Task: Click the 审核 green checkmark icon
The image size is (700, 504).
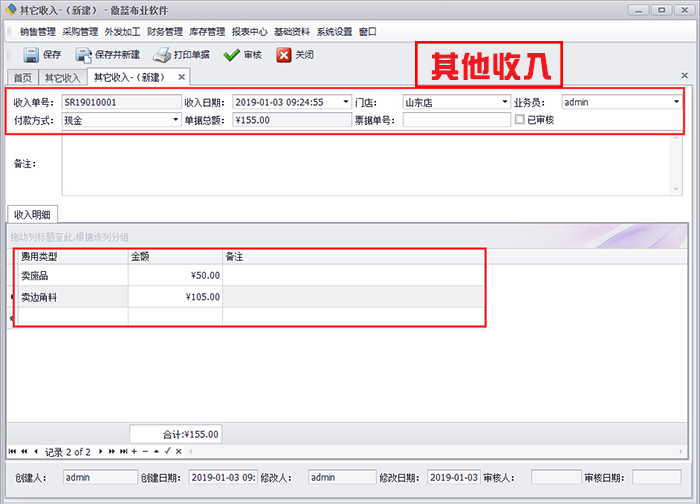Action: tap(231, 55)
